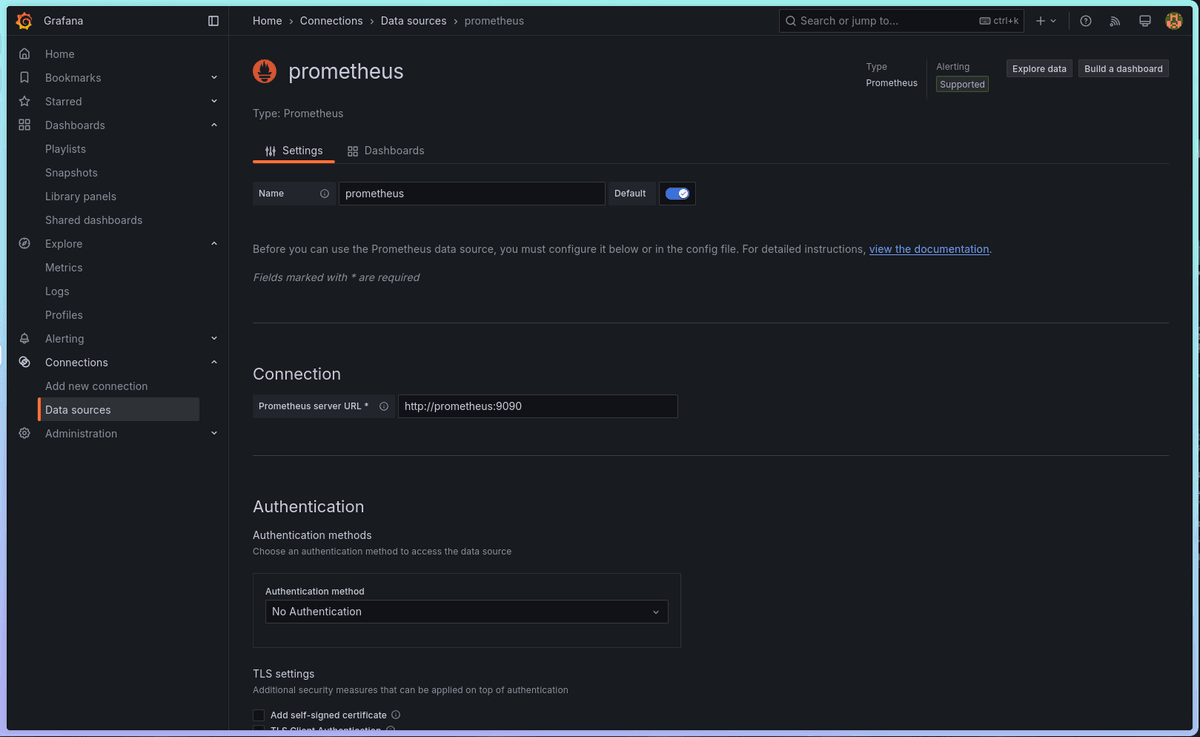Click the info icon beside Name
Image resolution: width=1200 pixels, height=737 pixels.
pos(324,193)
